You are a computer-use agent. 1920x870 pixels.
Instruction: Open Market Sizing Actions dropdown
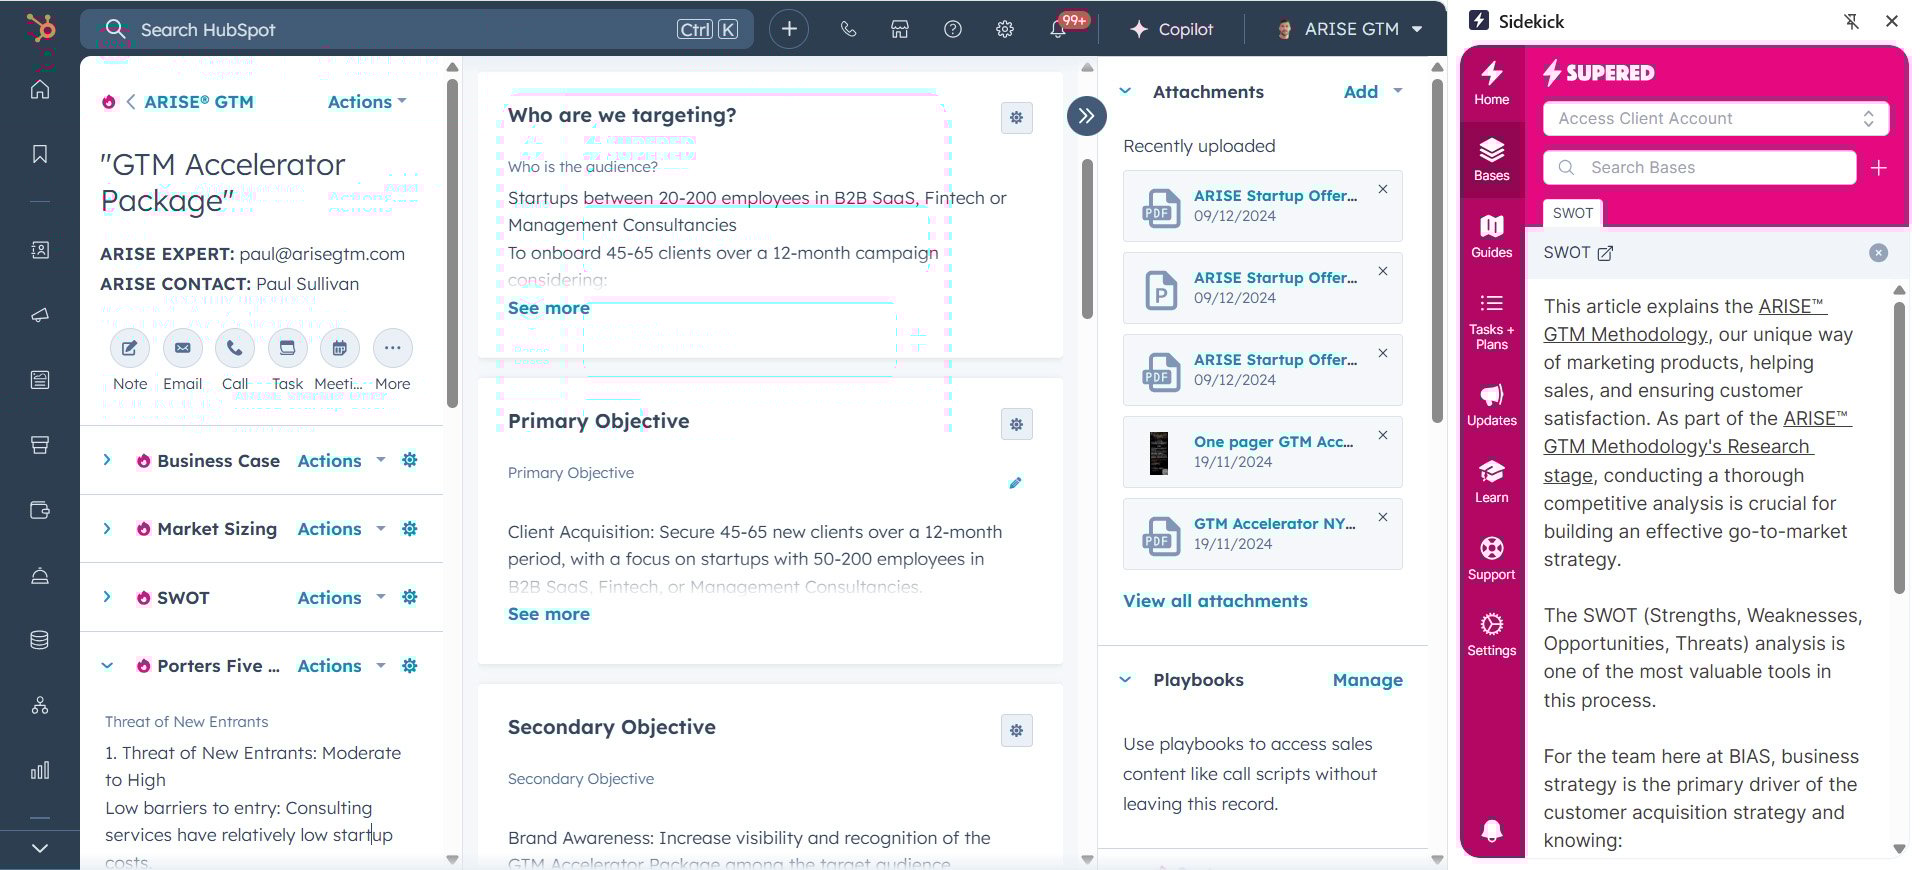(341, 529)
